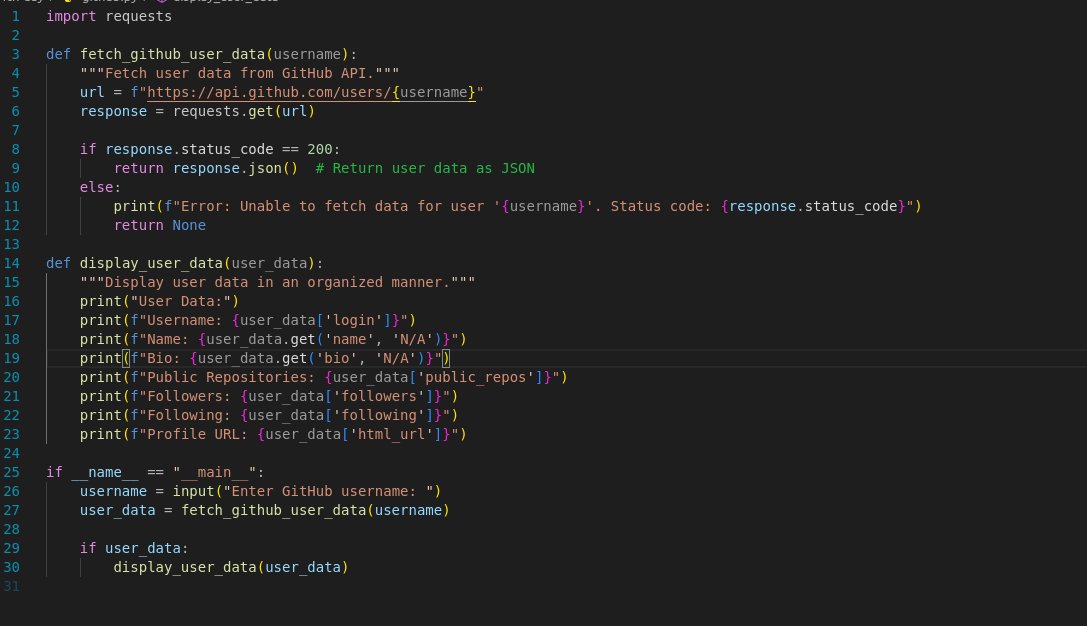The width and height of the screenshot is (1087, 626).
Task: Click line number 8 in the gutter
Action: coord(15,149)
